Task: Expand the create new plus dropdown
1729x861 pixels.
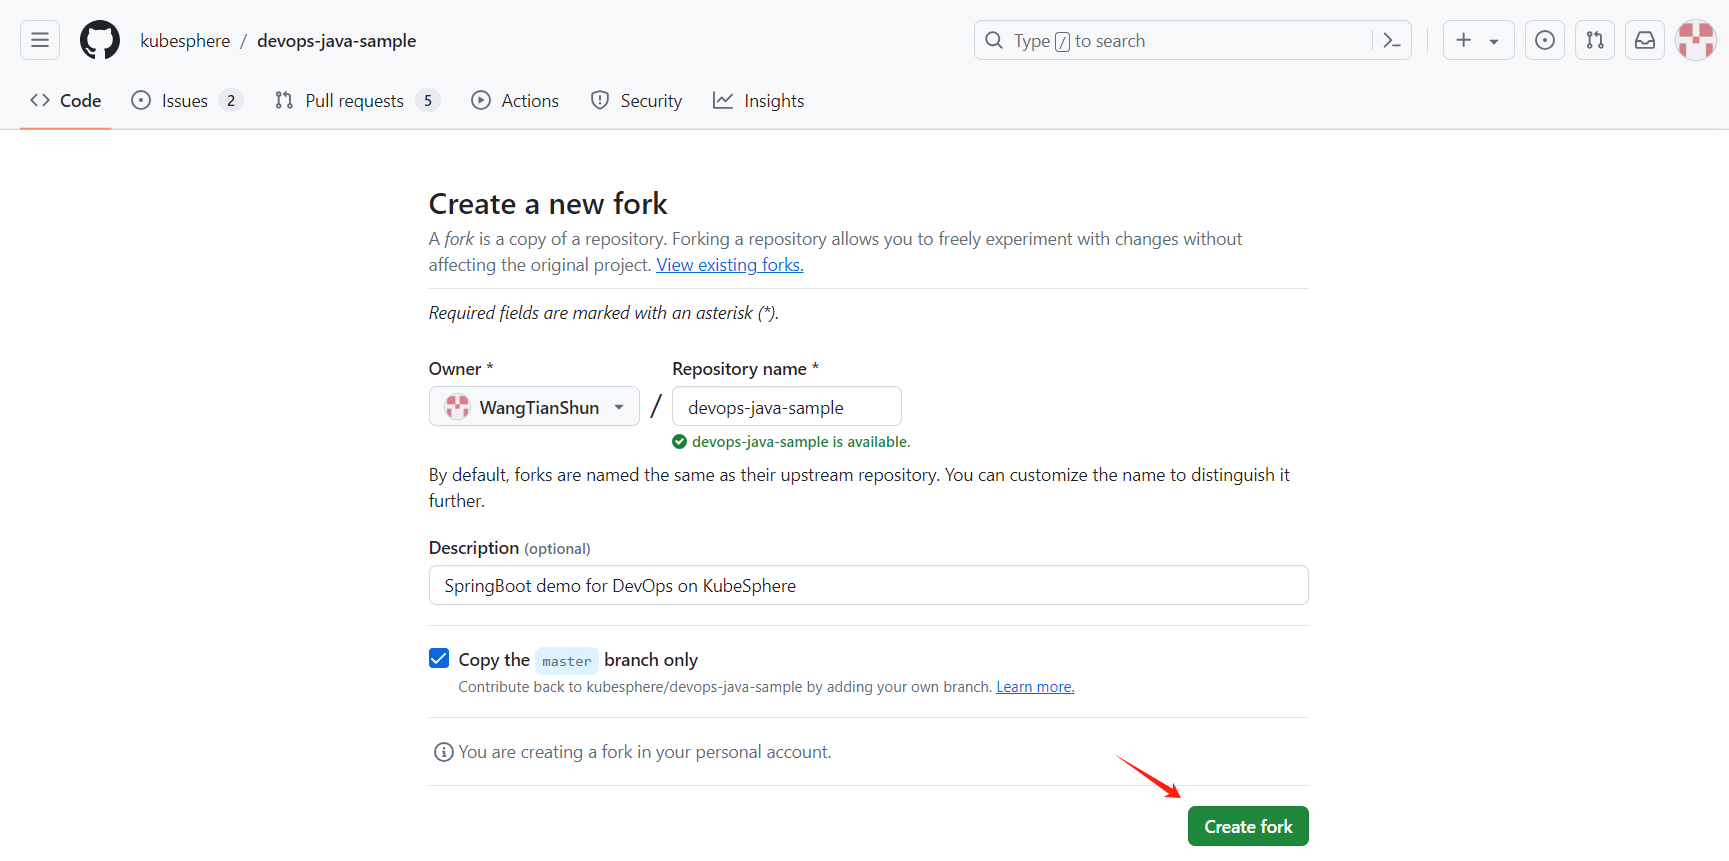Action: click(x=1477, y=40)
